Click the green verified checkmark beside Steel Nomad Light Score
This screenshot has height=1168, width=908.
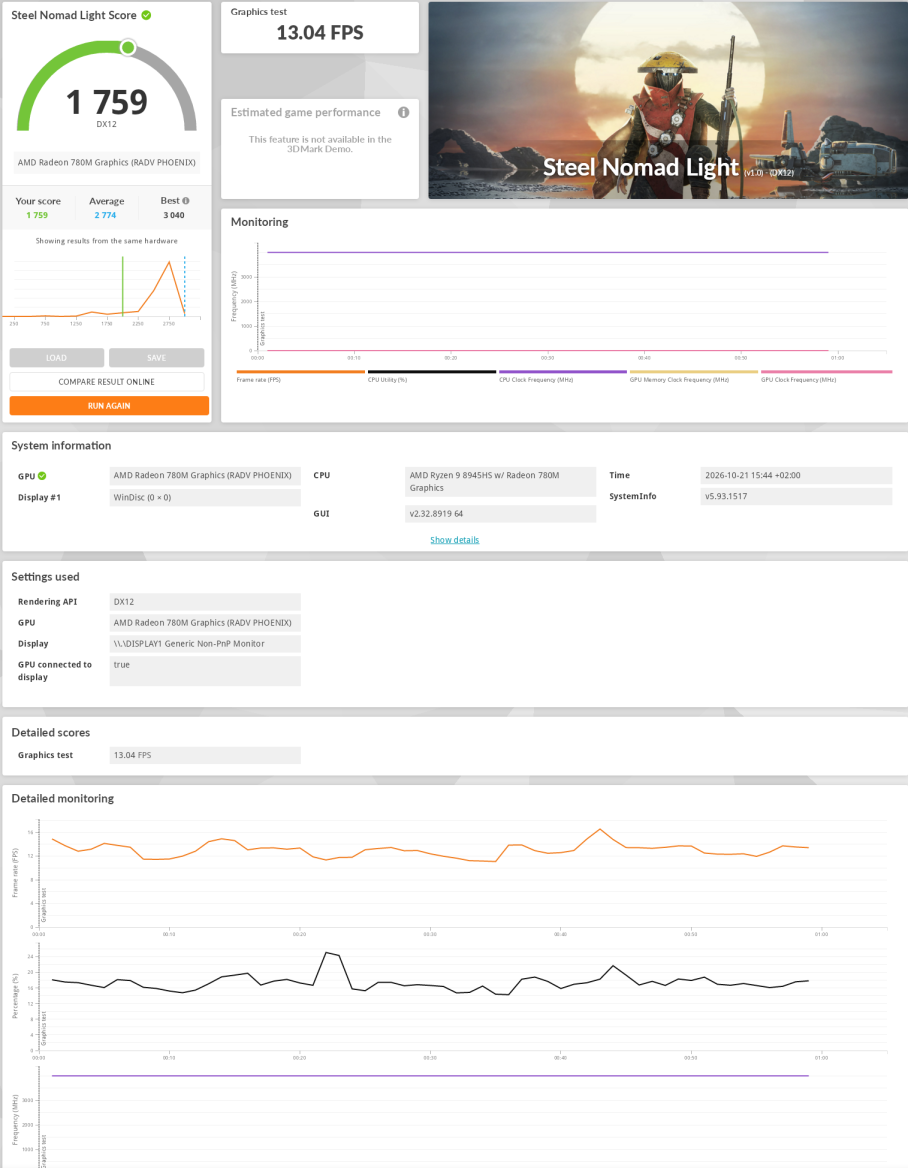(147, 15)
